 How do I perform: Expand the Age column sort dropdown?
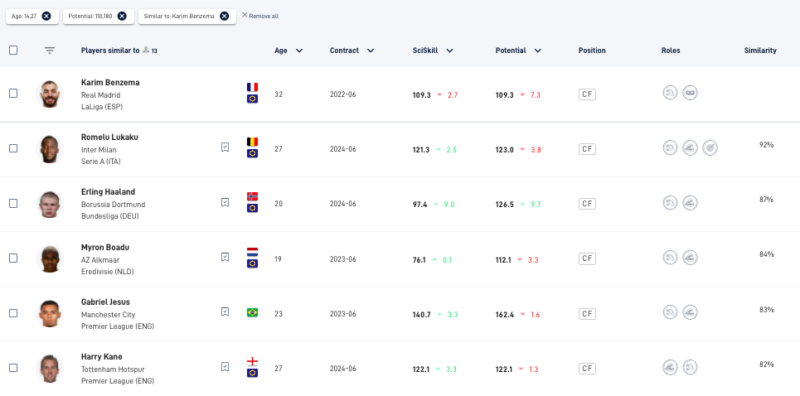299,51
